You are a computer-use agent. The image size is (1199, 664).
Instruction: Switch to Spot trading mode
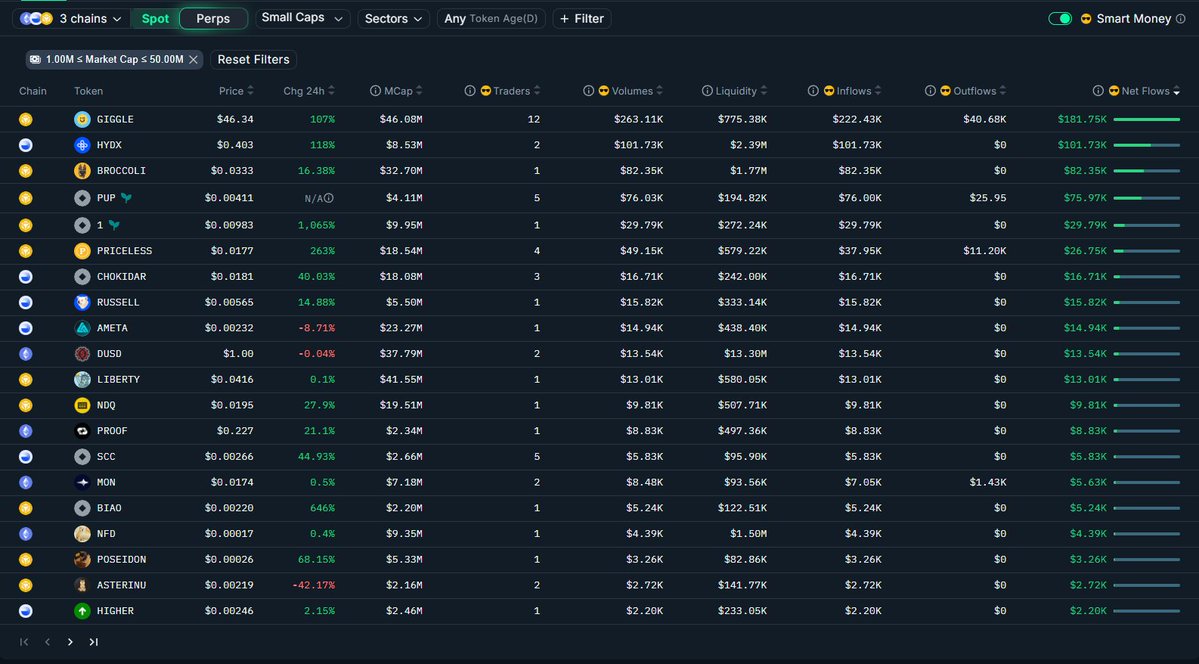[155, 19]
